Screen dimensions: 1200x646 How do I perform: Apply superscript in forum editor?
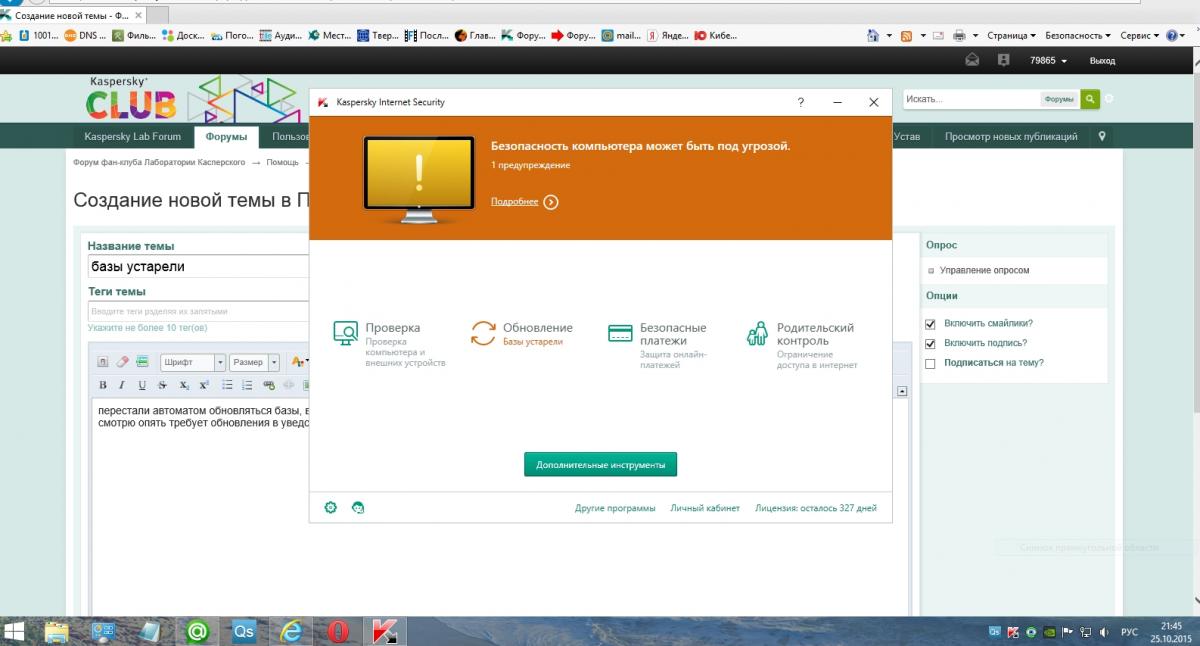click(203, 385)
